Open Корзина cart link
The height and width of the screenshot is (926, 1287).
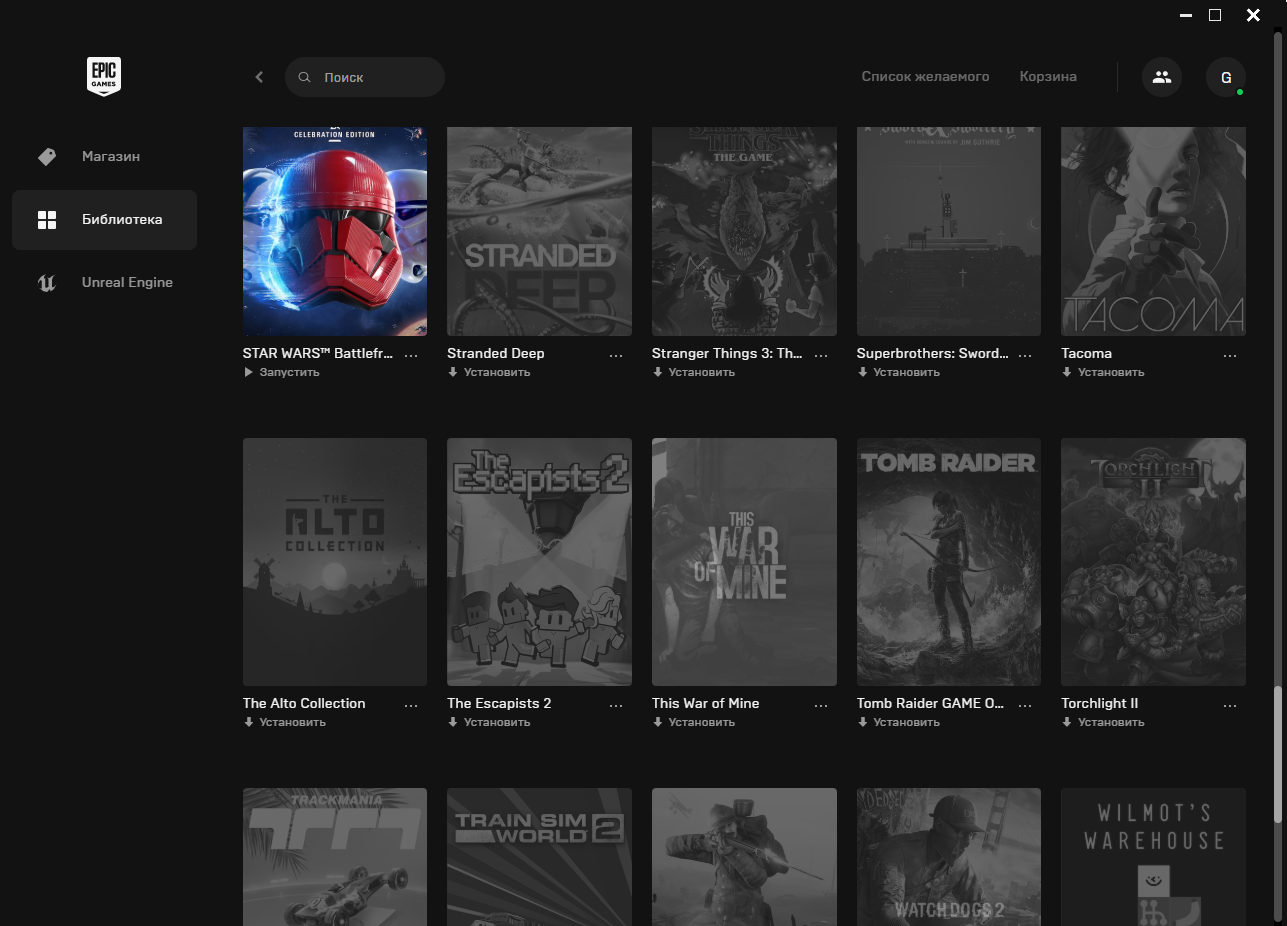(1048, 77)
